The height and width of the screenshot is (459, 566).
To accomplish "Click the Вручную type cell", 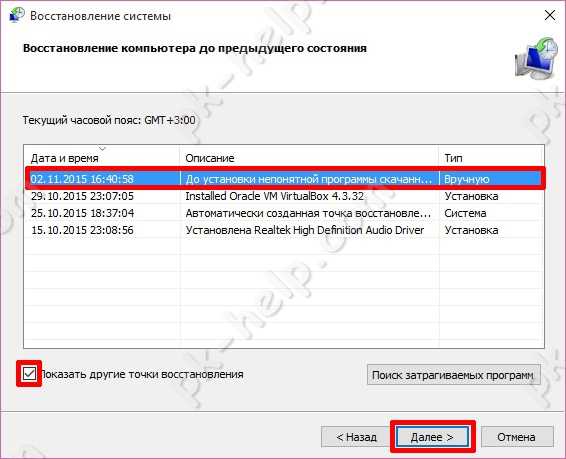I will pos(467,179).
